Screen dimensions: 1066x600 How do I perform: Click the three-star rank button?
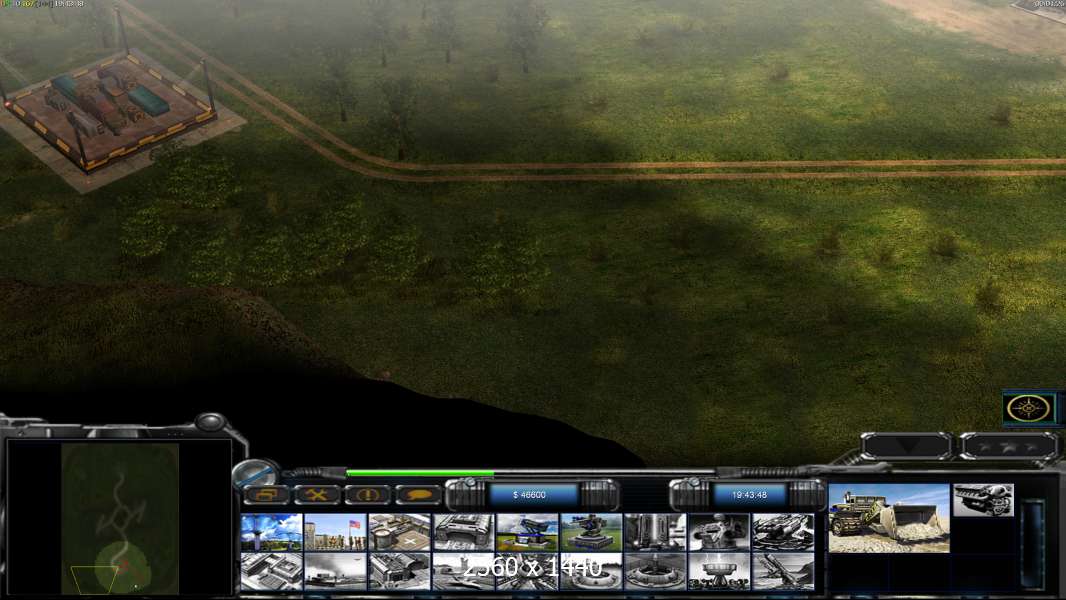[x=1009, y=446]
